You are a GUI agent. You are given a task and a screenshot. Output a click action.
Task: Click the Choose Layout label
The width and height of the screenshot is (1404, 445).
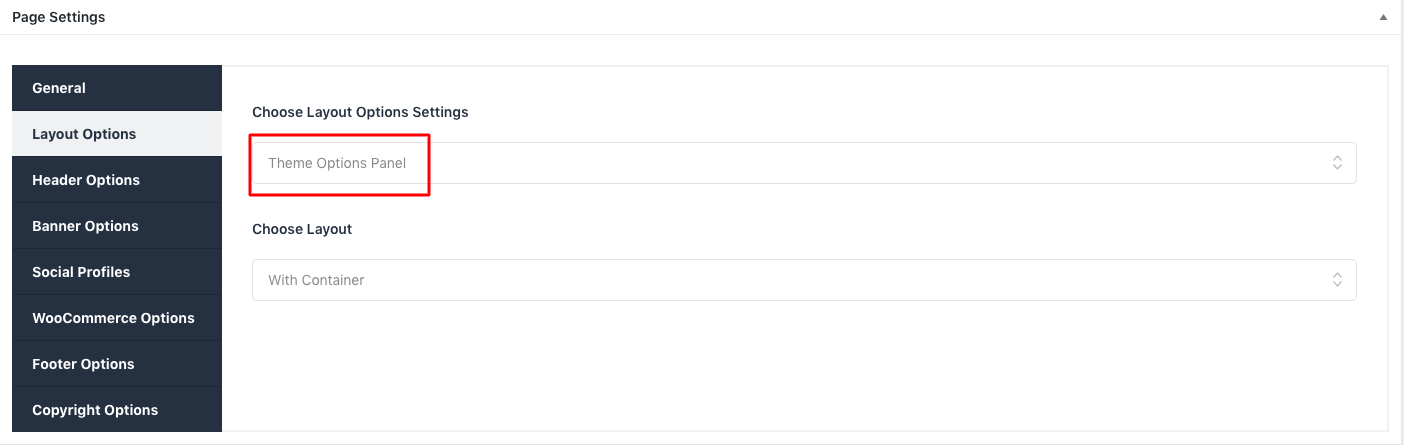point(302,229)
